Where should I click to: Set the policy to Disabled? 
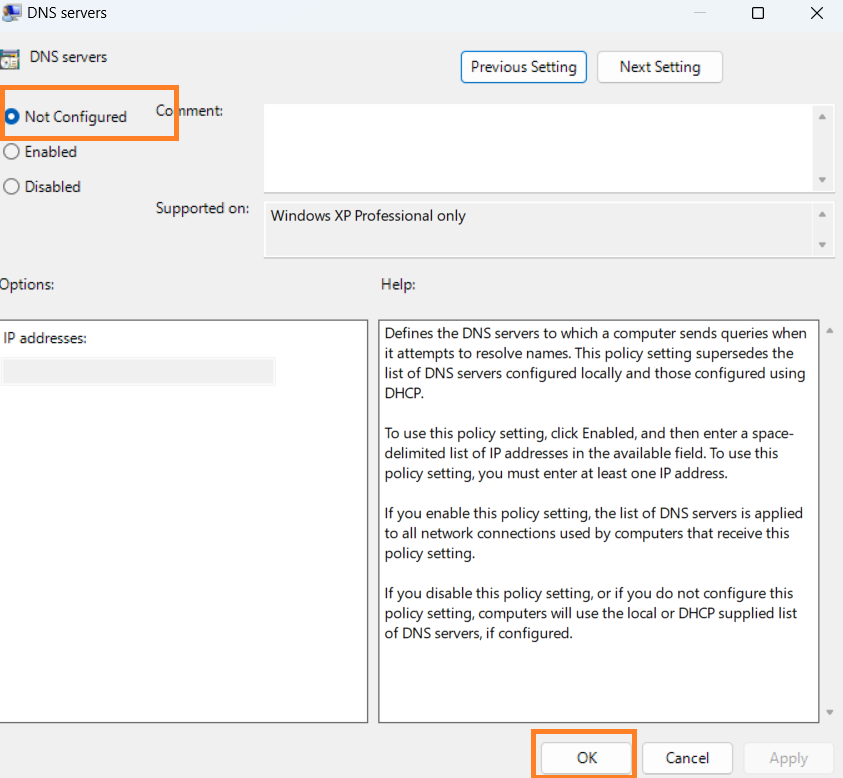pyautogui.click(x=12, y=187)
